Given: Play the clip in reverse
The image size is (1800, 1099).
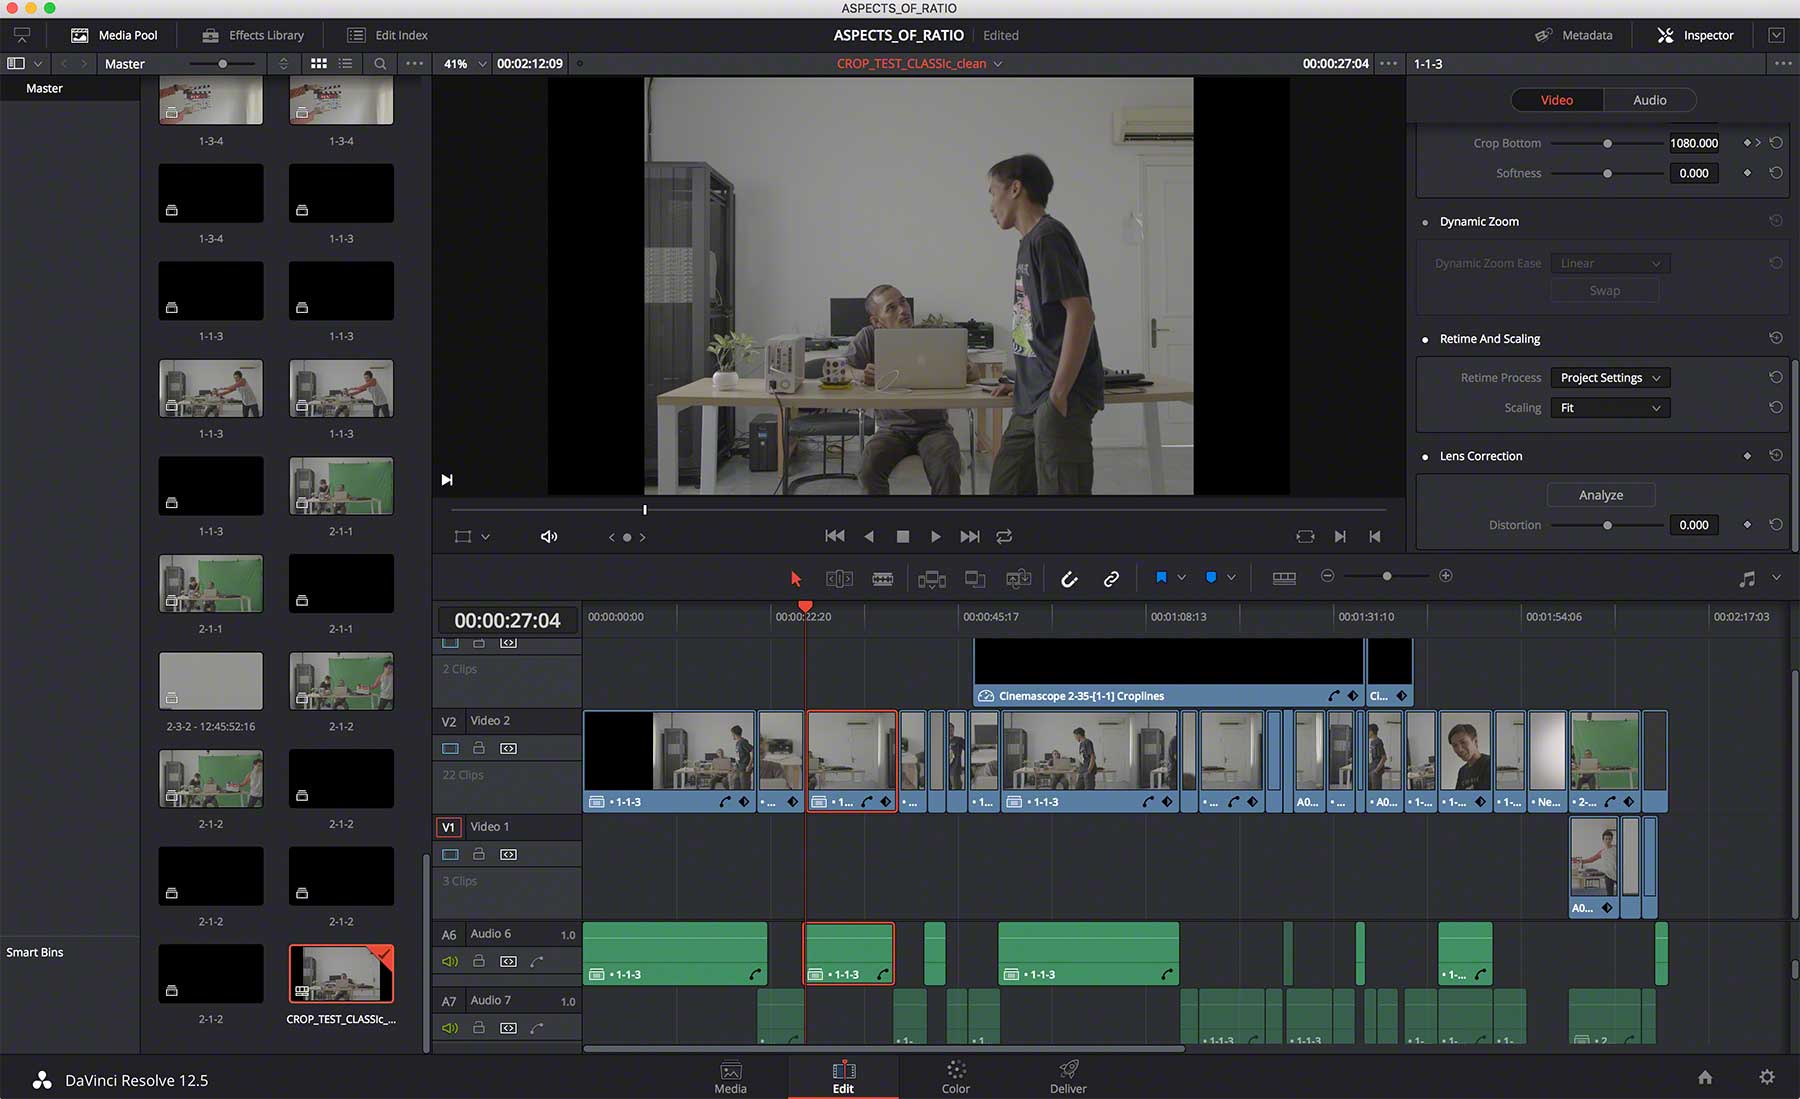Looking at the screenshot, I should coord(869,536).
